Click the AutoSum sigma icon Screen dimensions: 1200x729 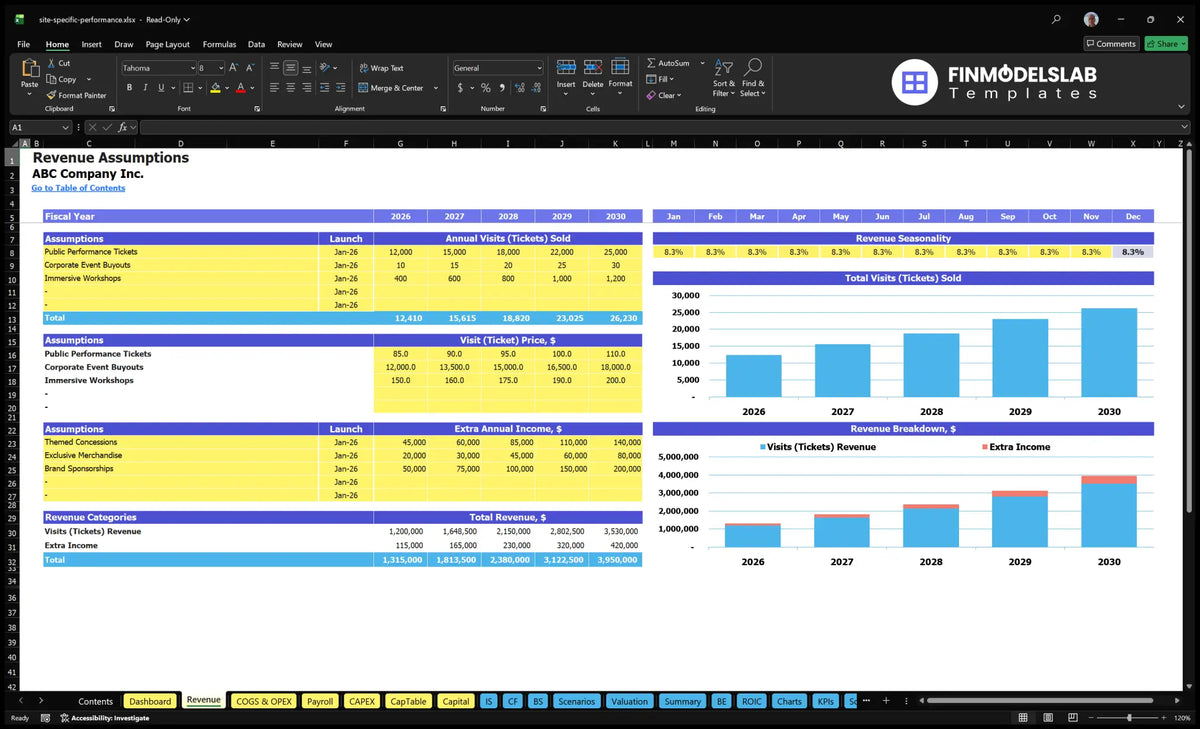coord(651,63)
